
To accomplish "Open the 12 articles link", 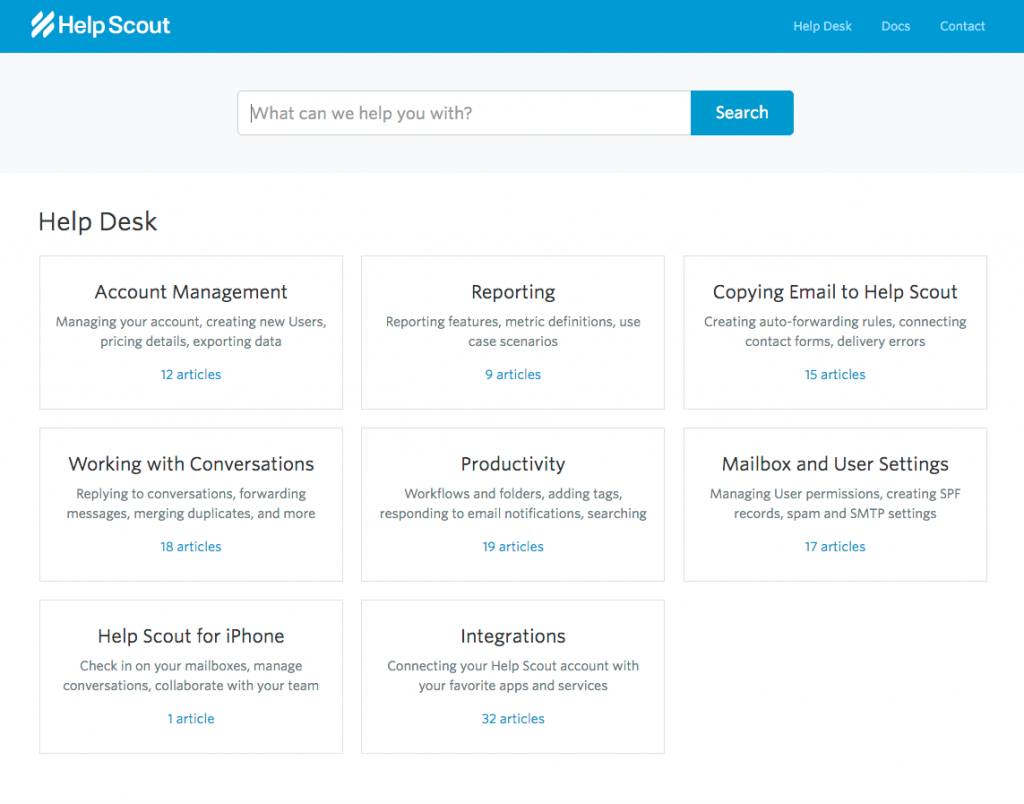I will point(191,374).
